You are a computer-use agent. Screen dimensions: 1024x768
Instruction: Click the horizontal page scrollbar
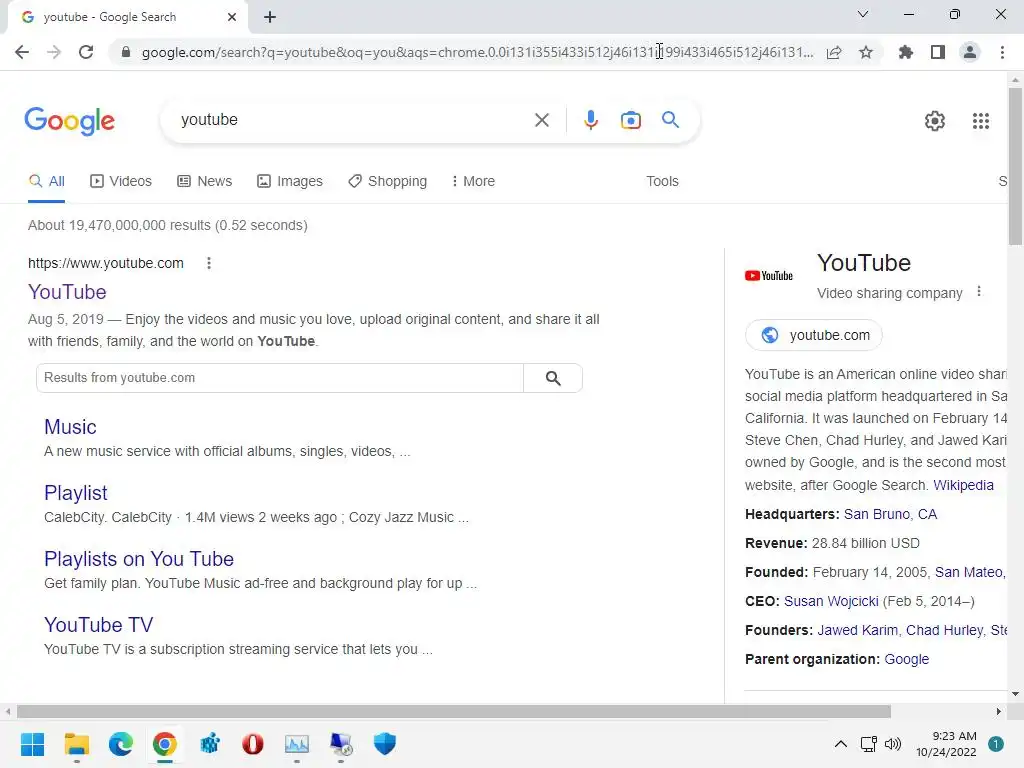454,711
